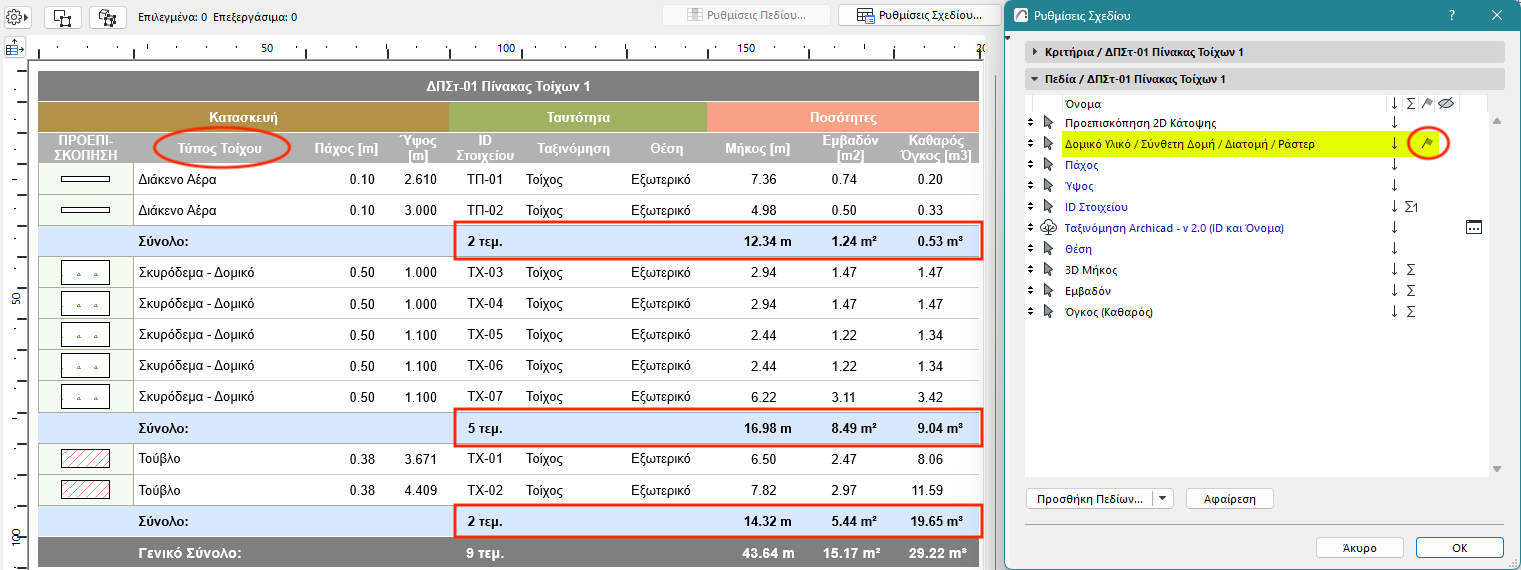
Task: Click the select in 3D view icon
Action: coord(107,17)
